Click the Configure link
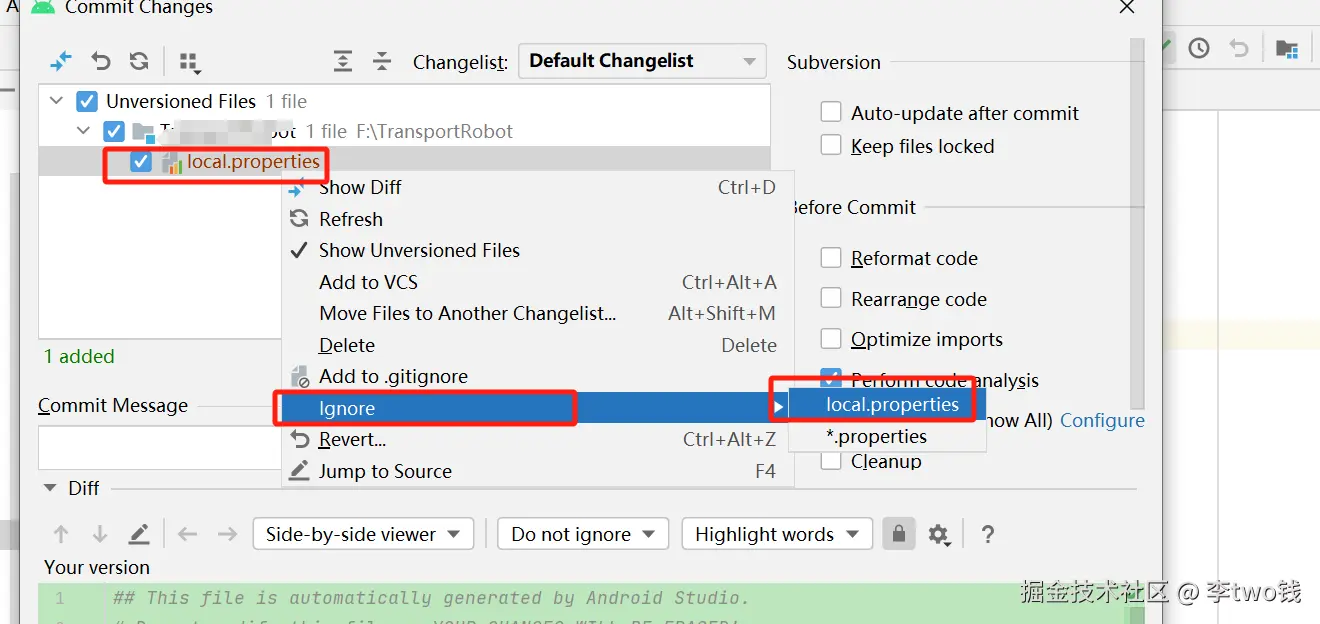This screenshot has height=624, width=1320. click(x=1102, y=420)
